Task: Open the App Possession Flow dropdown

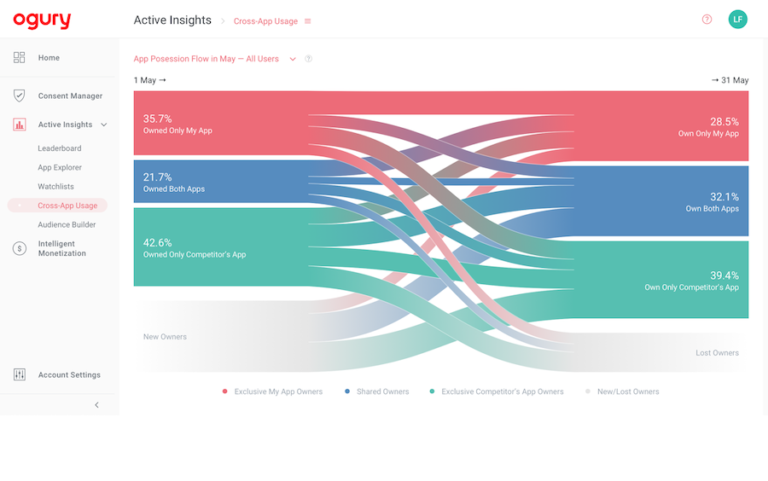Action: pyautogui.click(x=293, y=59)
